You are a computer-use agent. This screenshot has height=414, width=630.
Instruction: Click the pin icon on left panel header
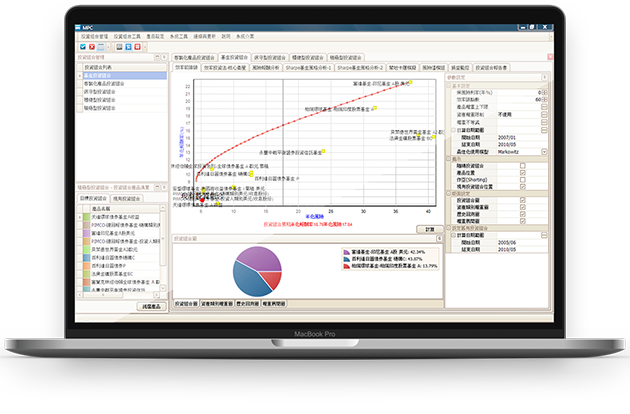pyautogui.click(x=158, y=59)
